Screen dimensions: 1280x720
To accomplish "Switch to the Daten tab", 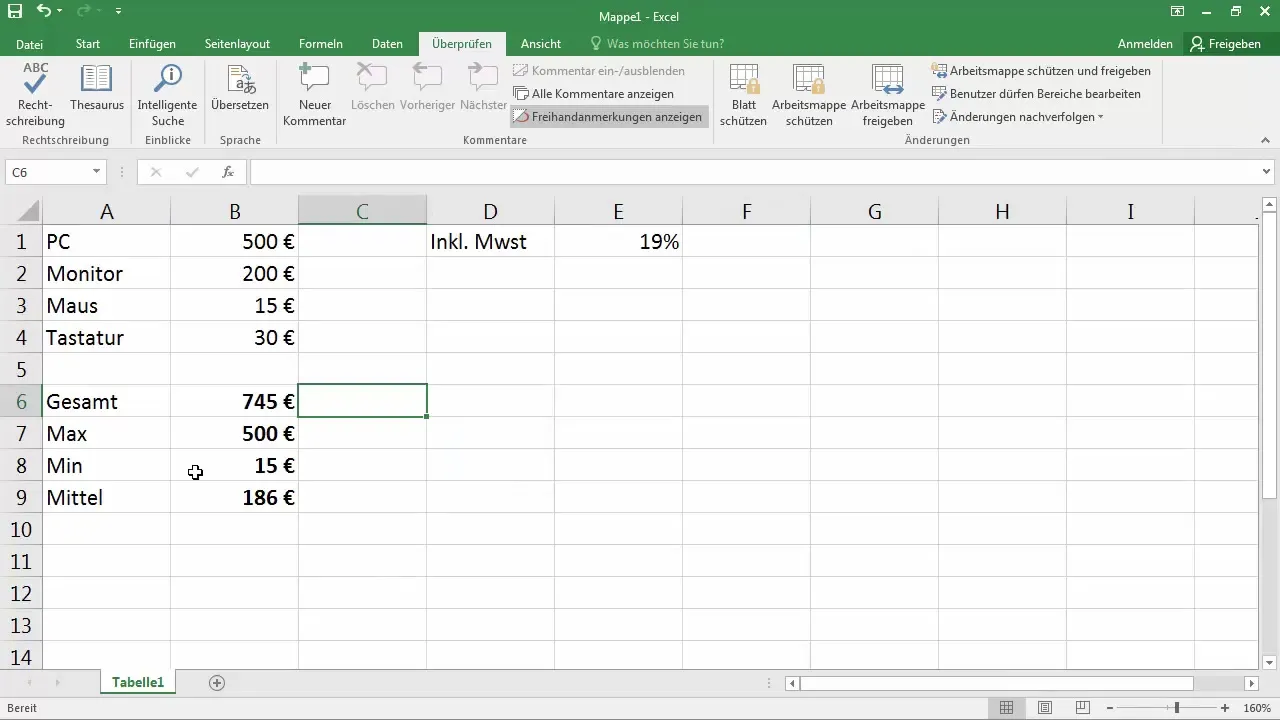I will pos(387,44).
